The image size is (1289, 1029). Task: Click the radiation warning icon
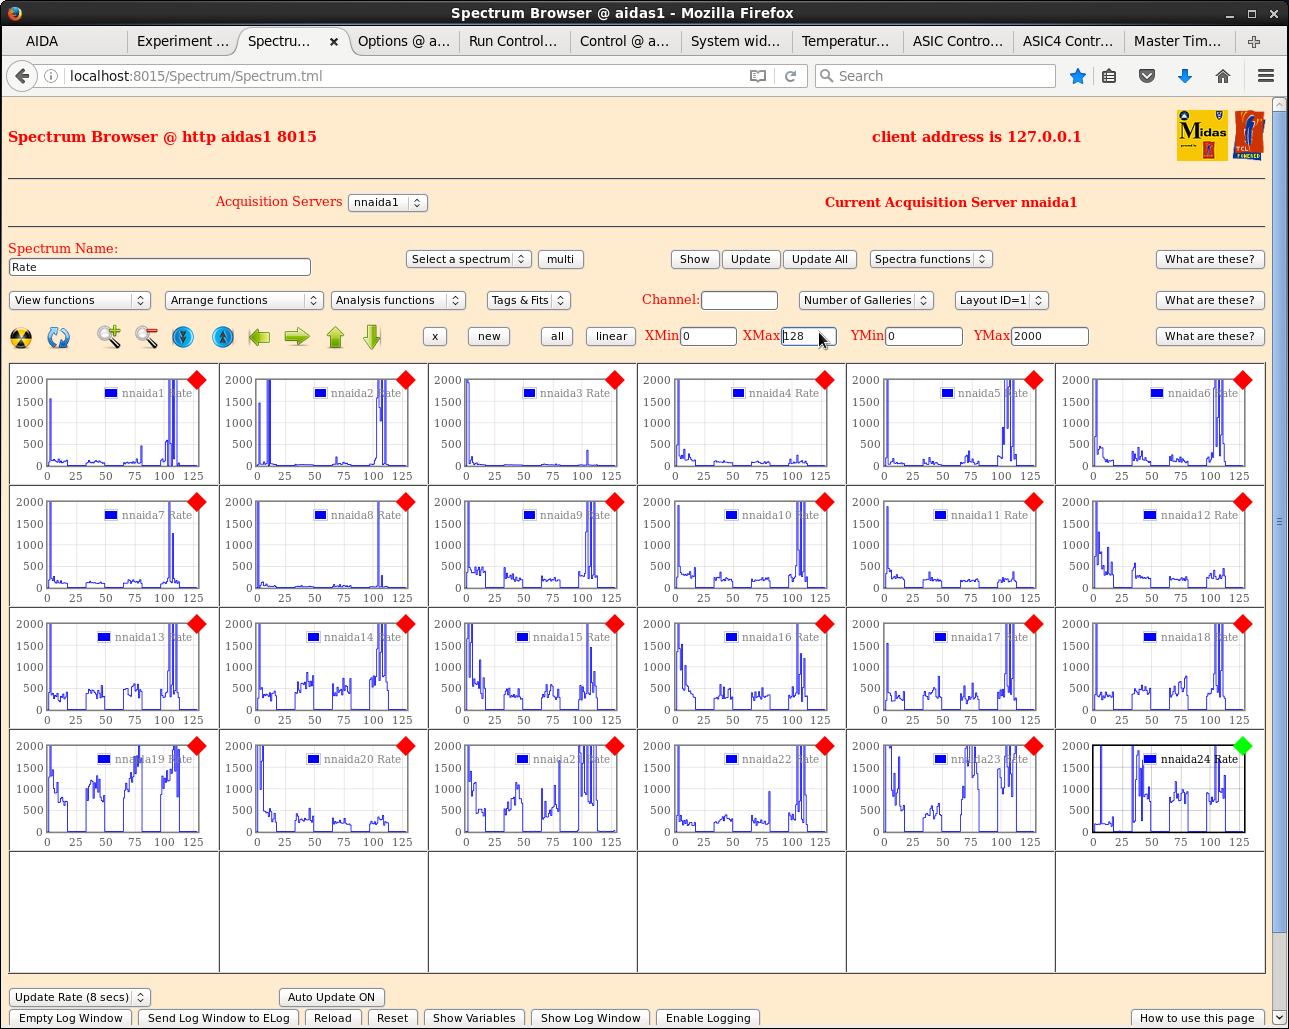pos(21,337)
